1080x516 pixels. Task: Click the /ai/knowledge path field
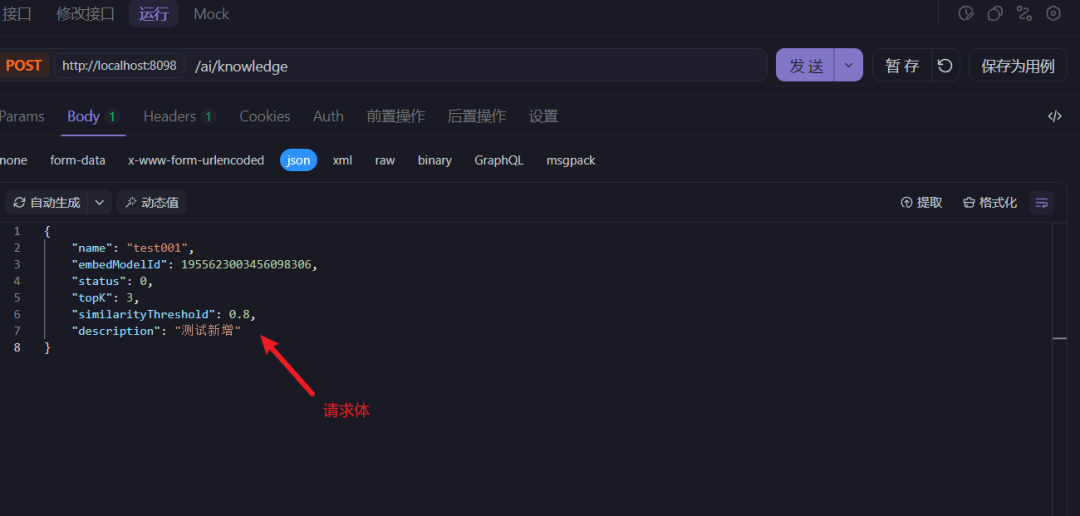pos(479,66)
